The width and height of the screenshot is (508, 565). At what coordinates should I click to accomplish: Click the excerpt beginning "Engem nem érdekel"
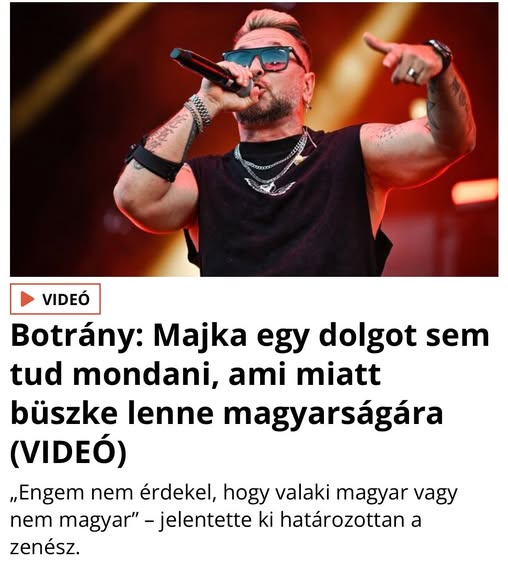233,520
